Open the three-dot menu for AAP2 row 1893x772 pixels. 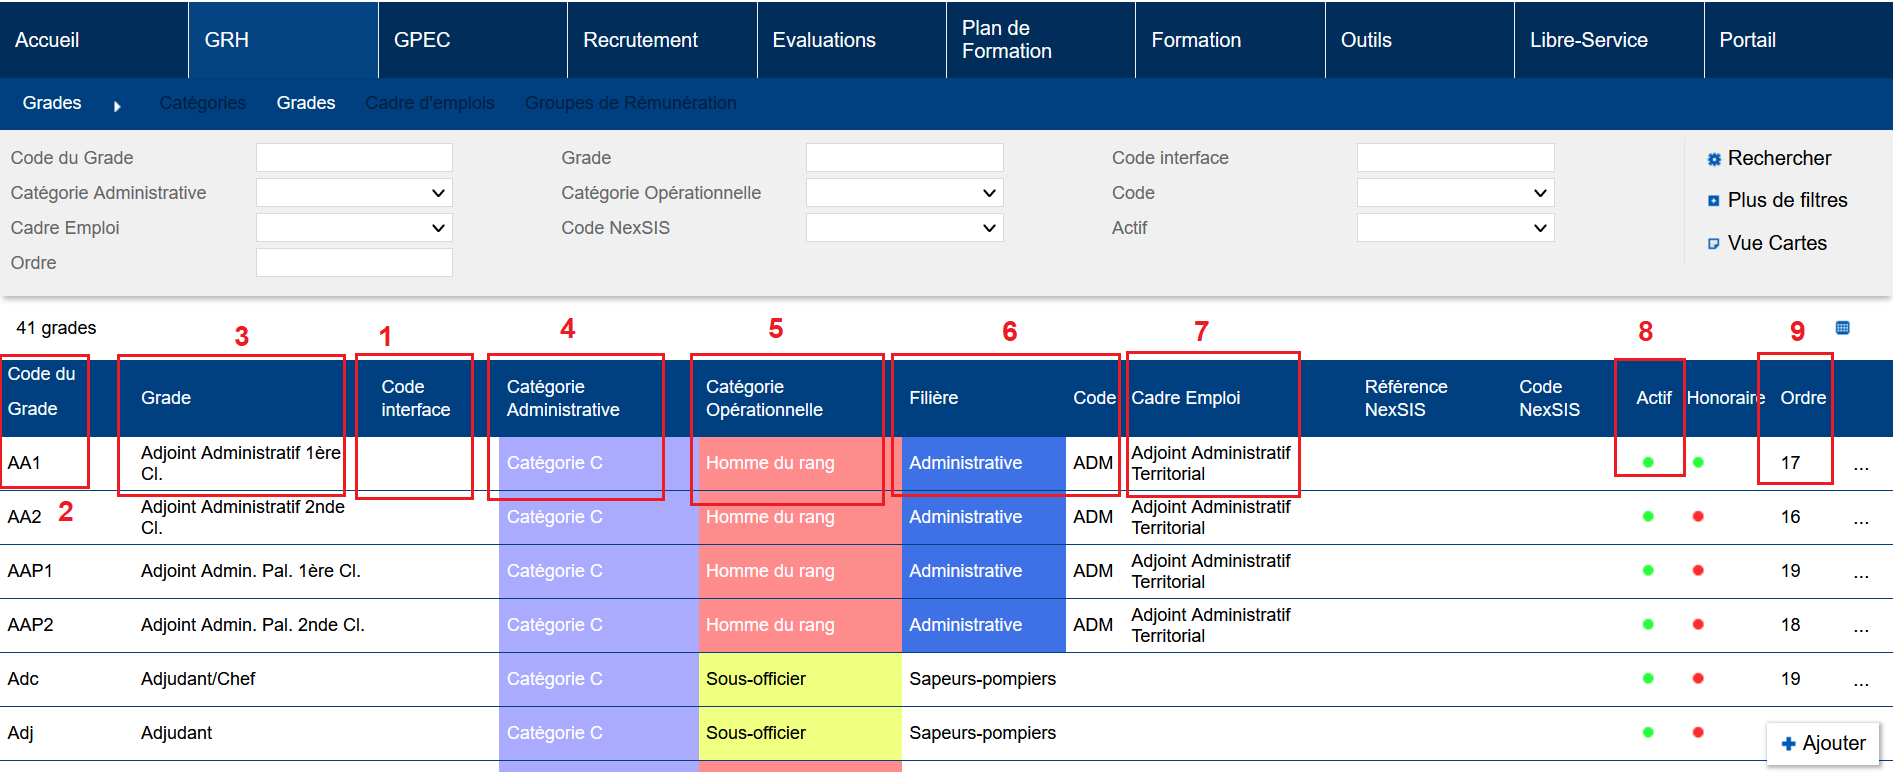point(1860,627)
